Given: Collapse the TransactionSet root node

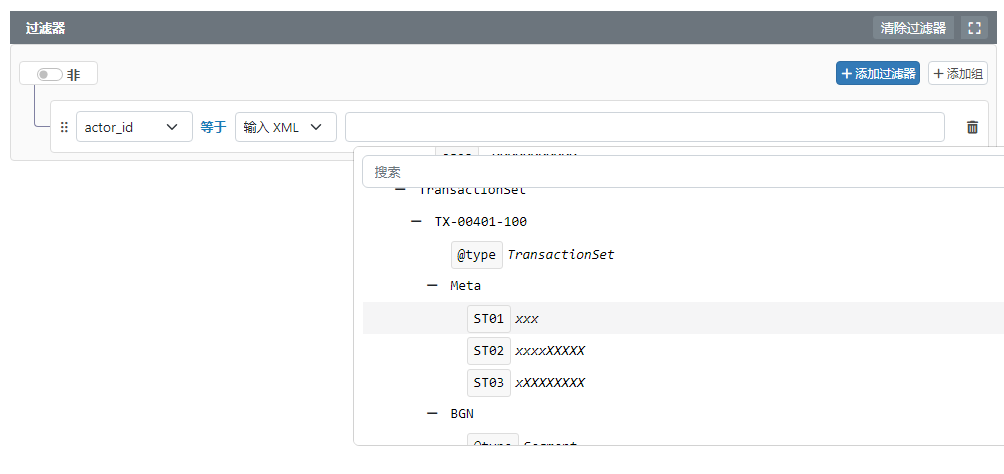Looking at the screenshot, I should coord(400,190).
